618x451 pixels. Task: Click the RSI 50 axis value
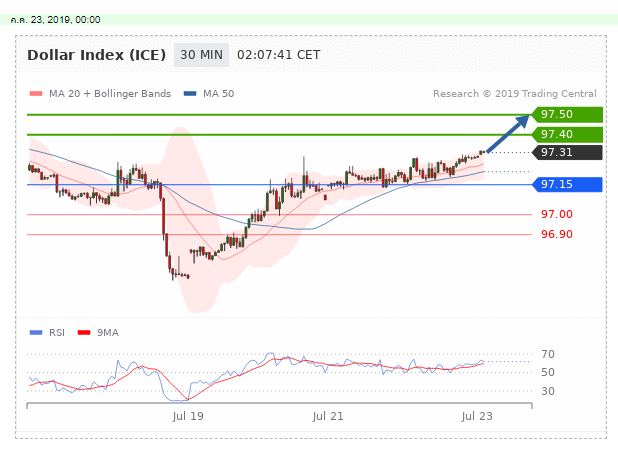tap(548, 372)
